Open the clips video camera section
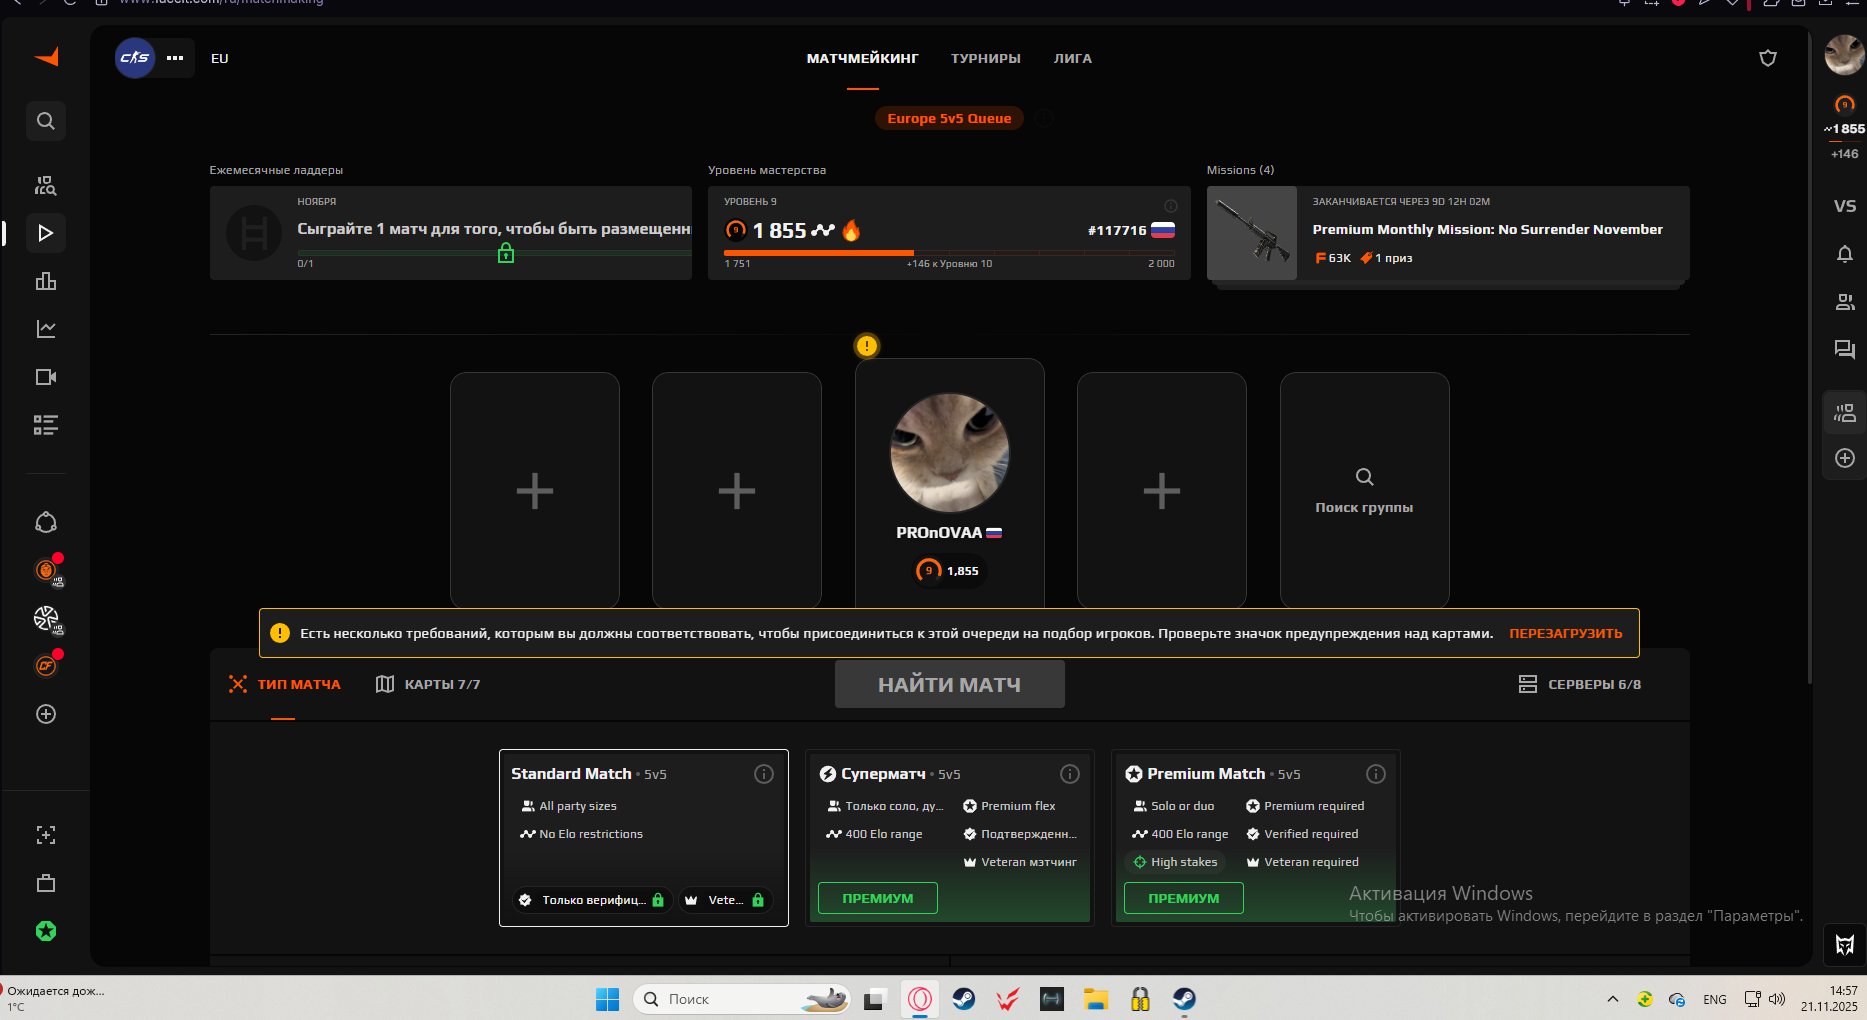Screen dimensions: 1867x1020 tap(46, 377)
